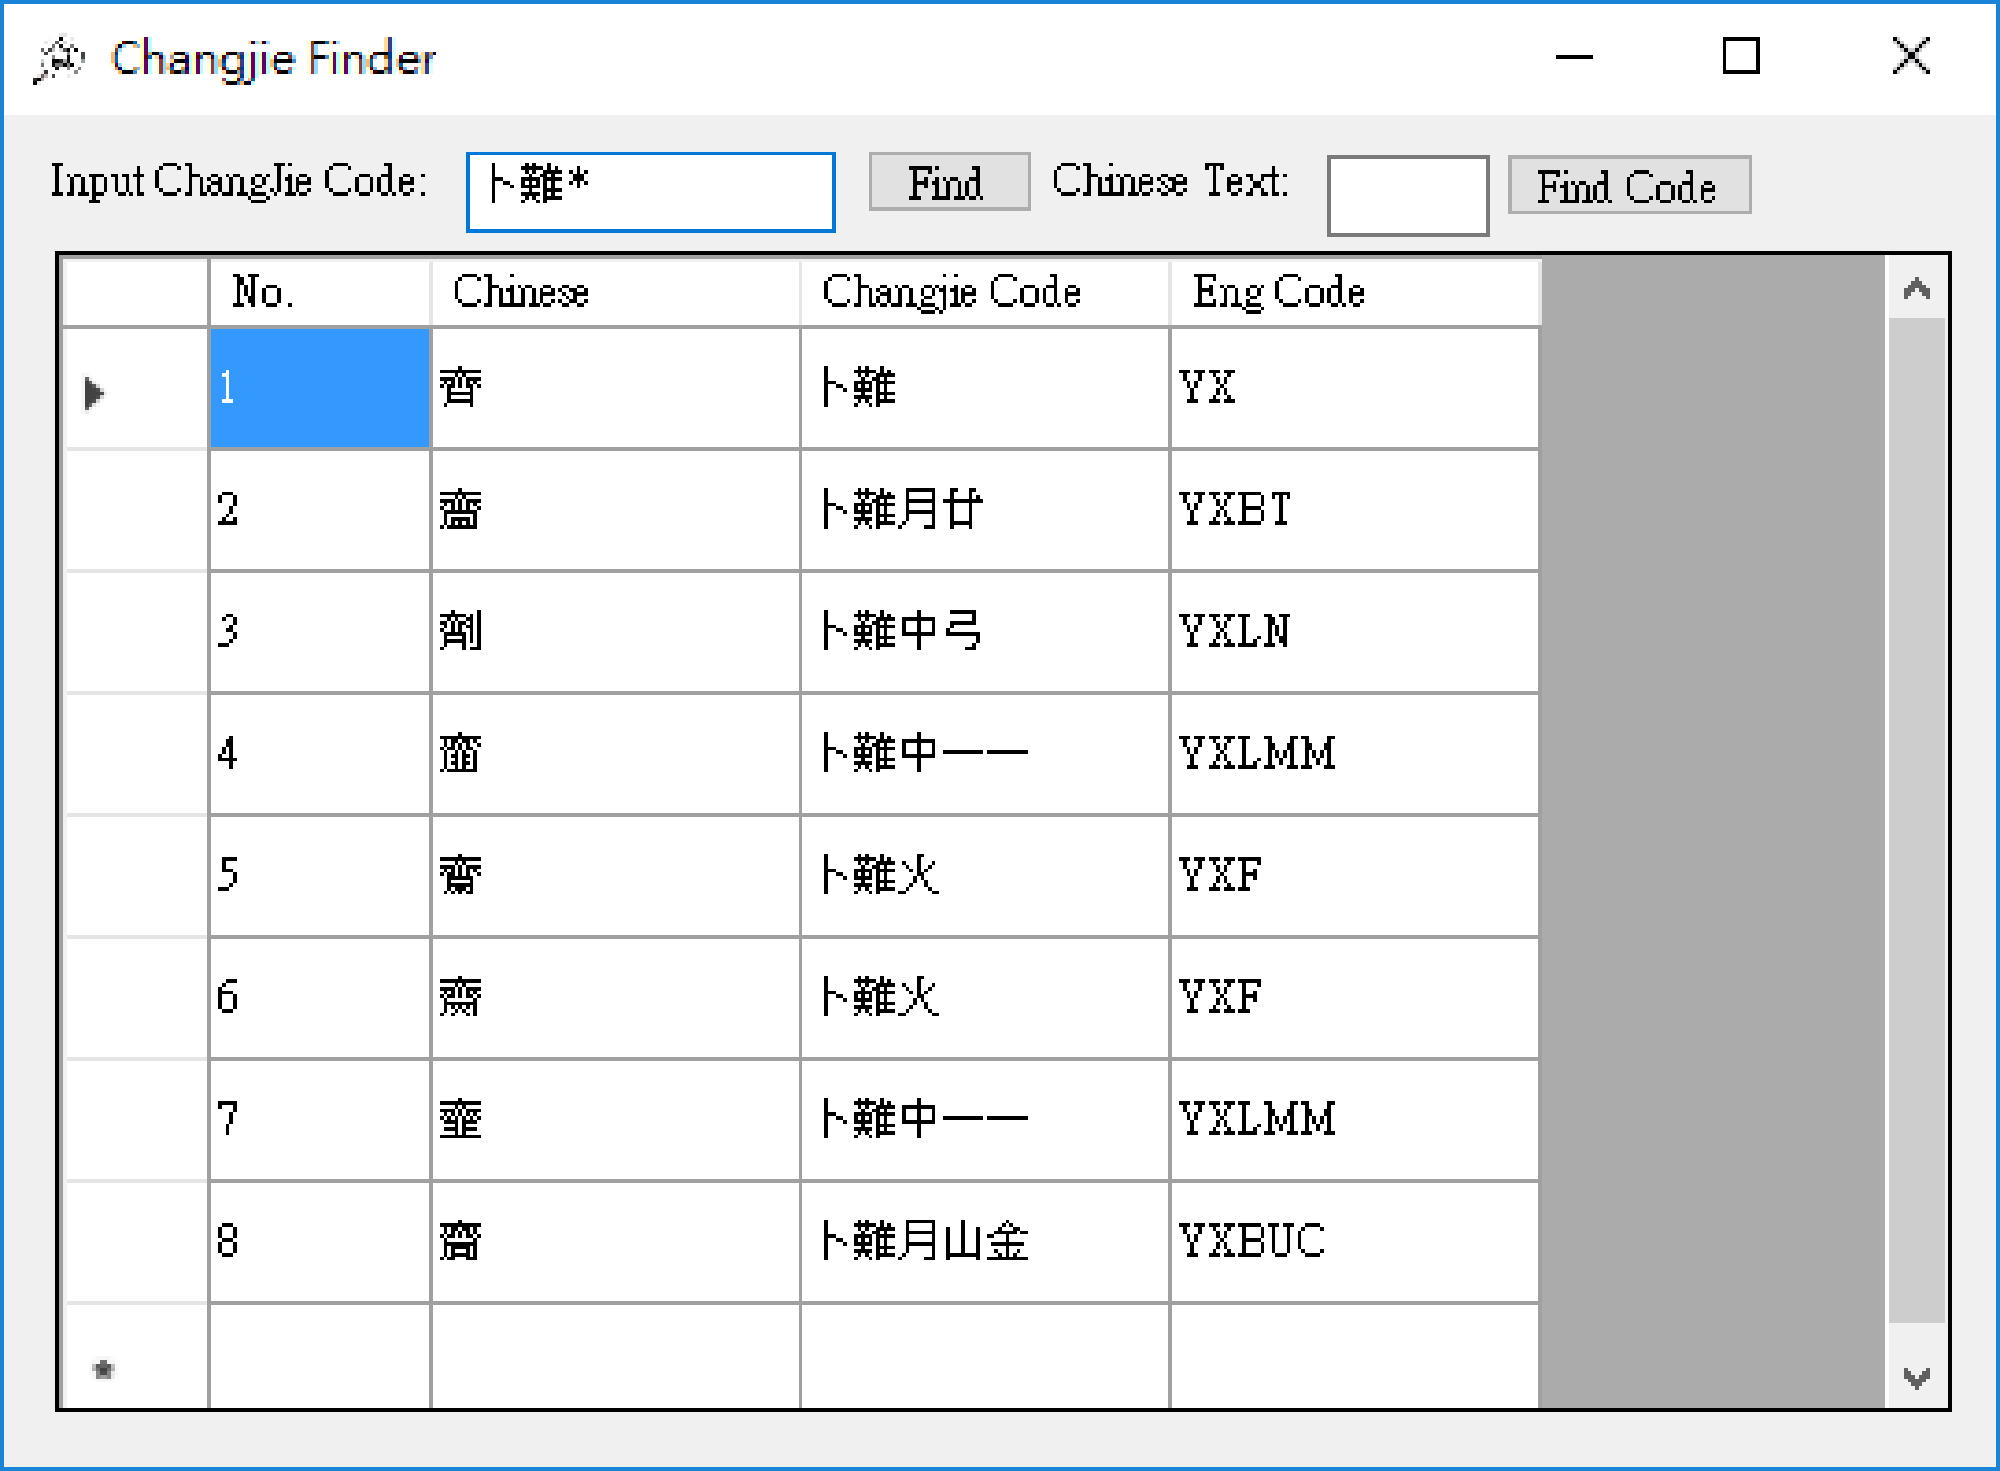Click the Changjie Finder app icon in title bar
This screenshot has height=1471, width=2000.
click(58, 59)
